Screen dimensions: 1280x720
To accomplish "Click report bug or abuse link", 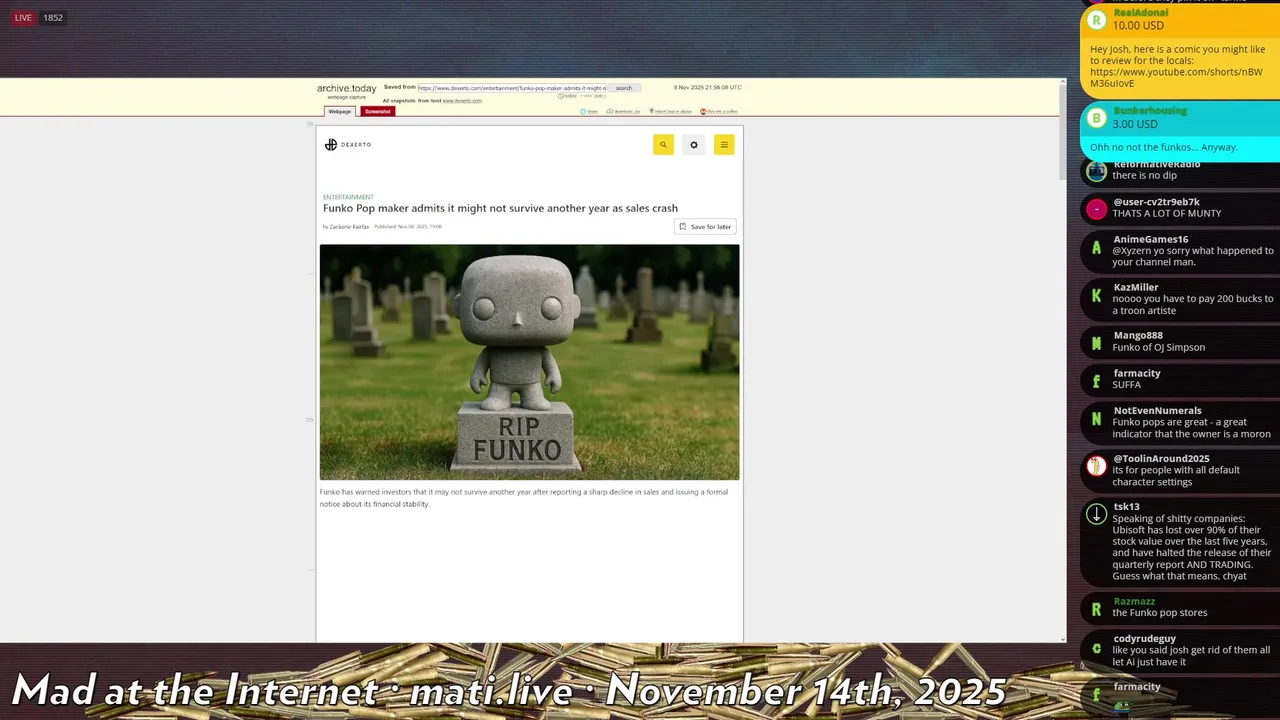I will [x=670, y=111].
